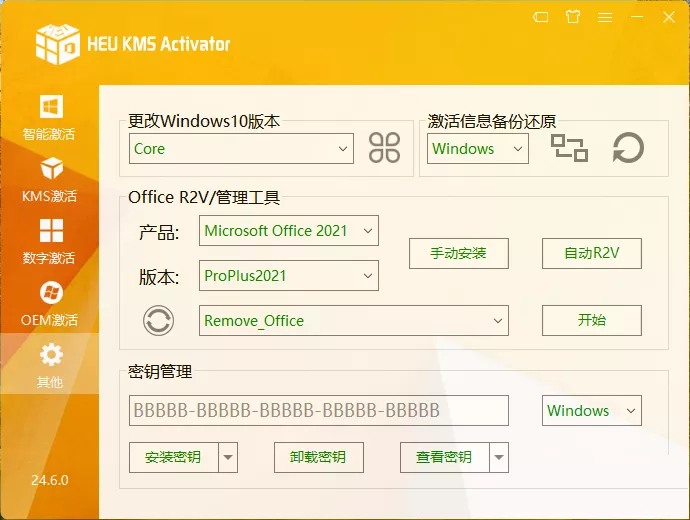The width and height of the screenshot is (690, 520).
Task: Click the 密钥管理 group label
Action: click(x=160, y=372)
